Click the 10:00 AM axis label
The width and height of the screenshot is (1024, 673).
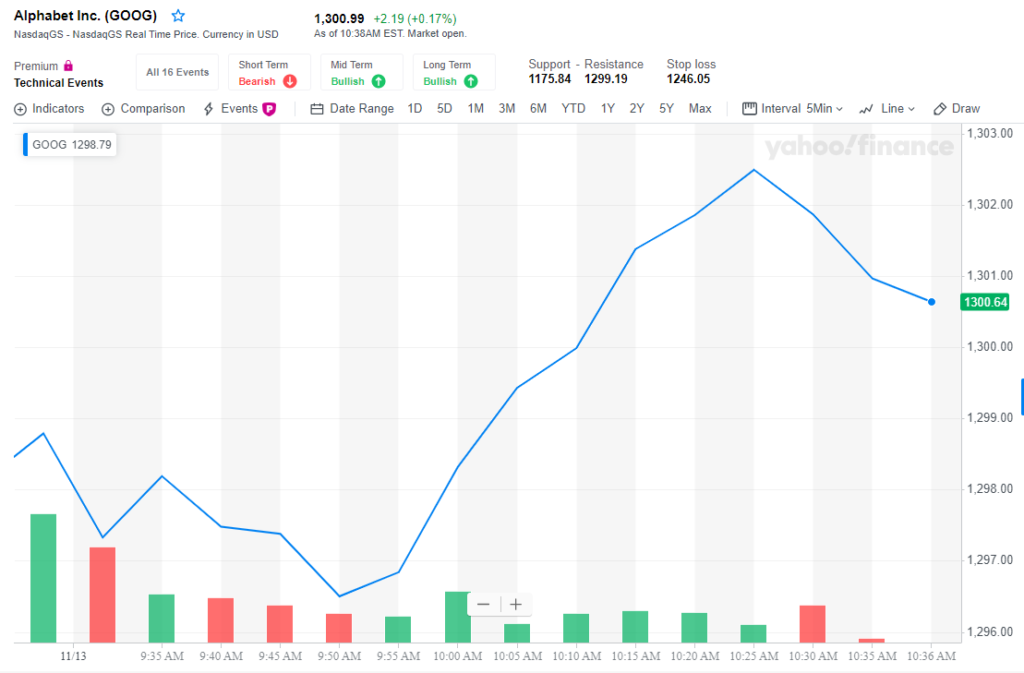point(458,656)
